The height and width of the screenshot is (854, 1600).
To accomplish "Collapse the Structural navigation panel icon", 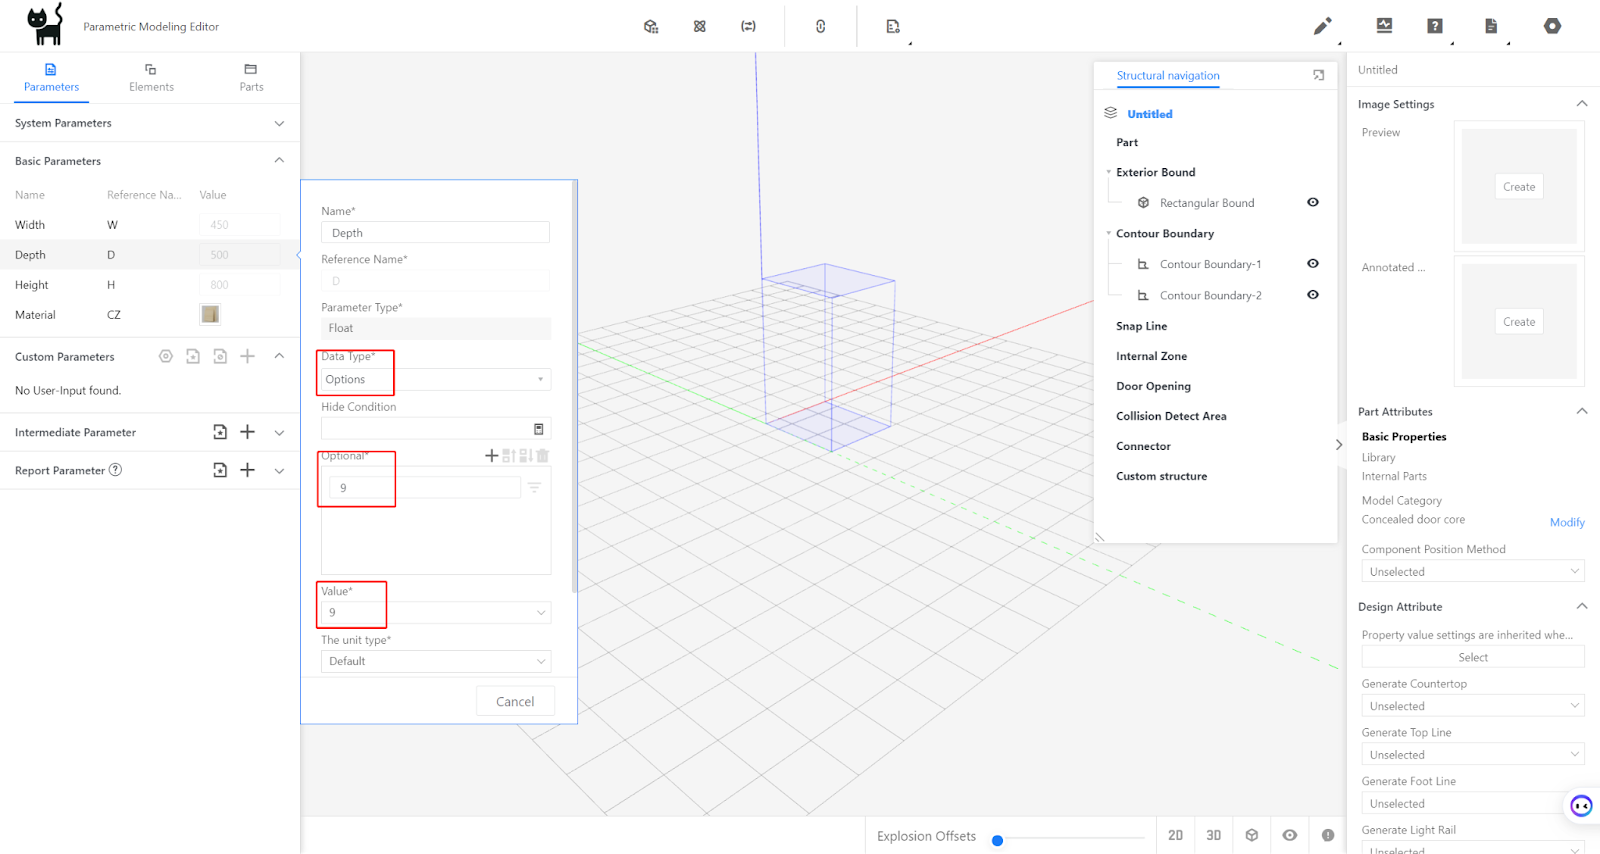I will click(x=1318, y=75).
